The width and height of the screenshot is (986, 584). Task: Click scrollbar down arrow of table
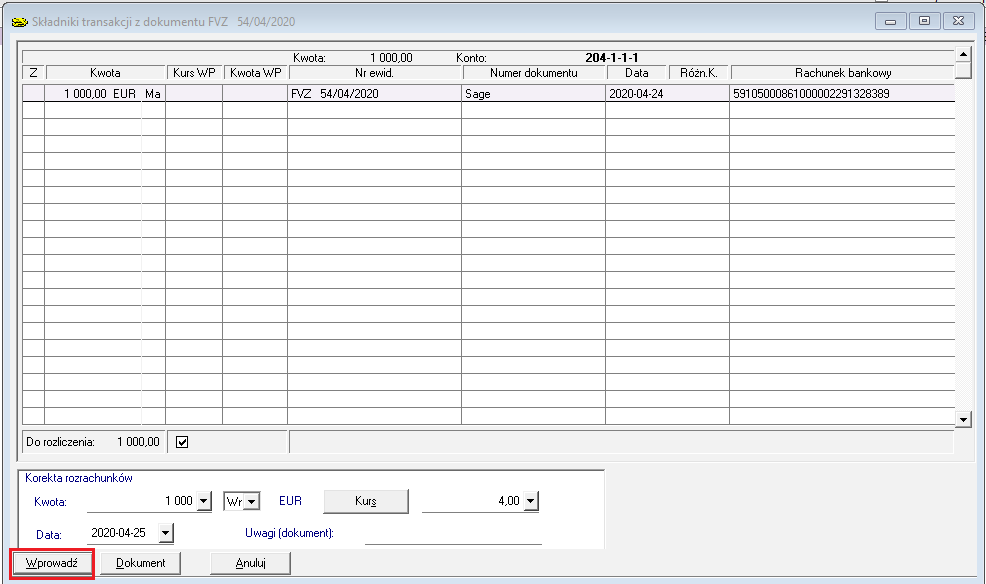click(963, 419)
